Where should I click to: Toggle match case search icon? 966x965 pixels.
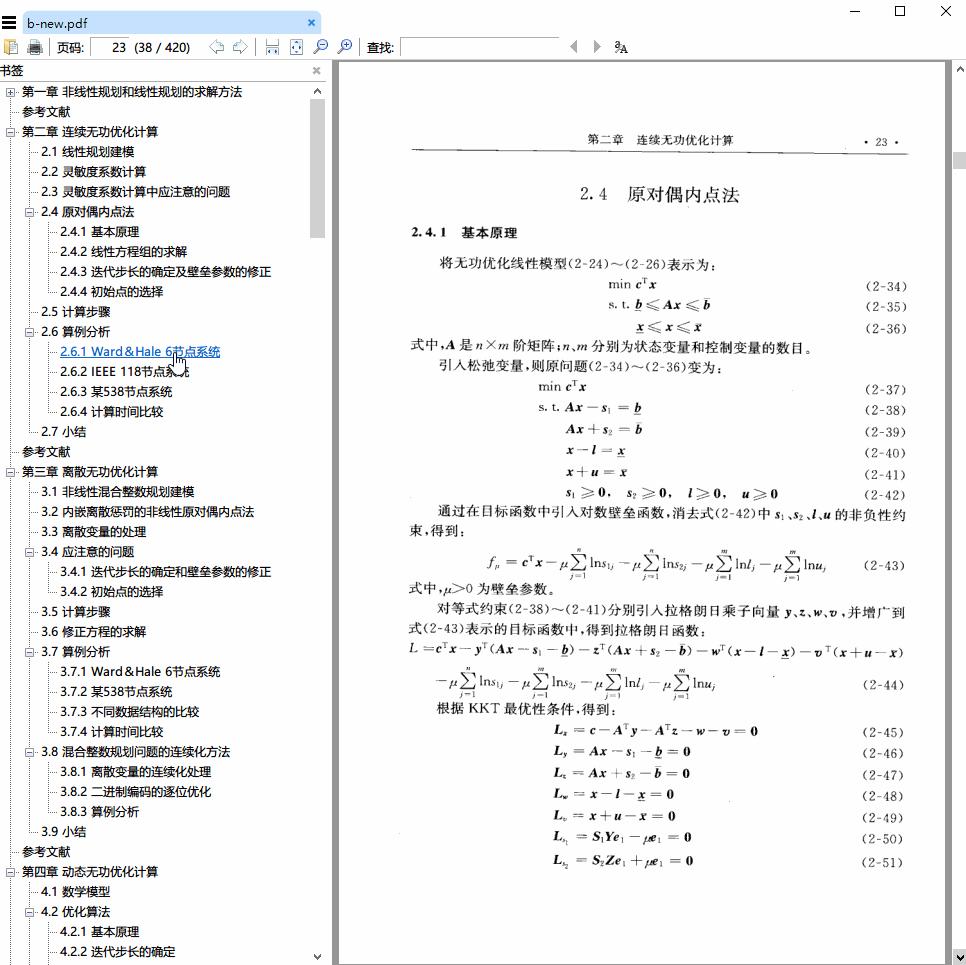tap(621, 47)
